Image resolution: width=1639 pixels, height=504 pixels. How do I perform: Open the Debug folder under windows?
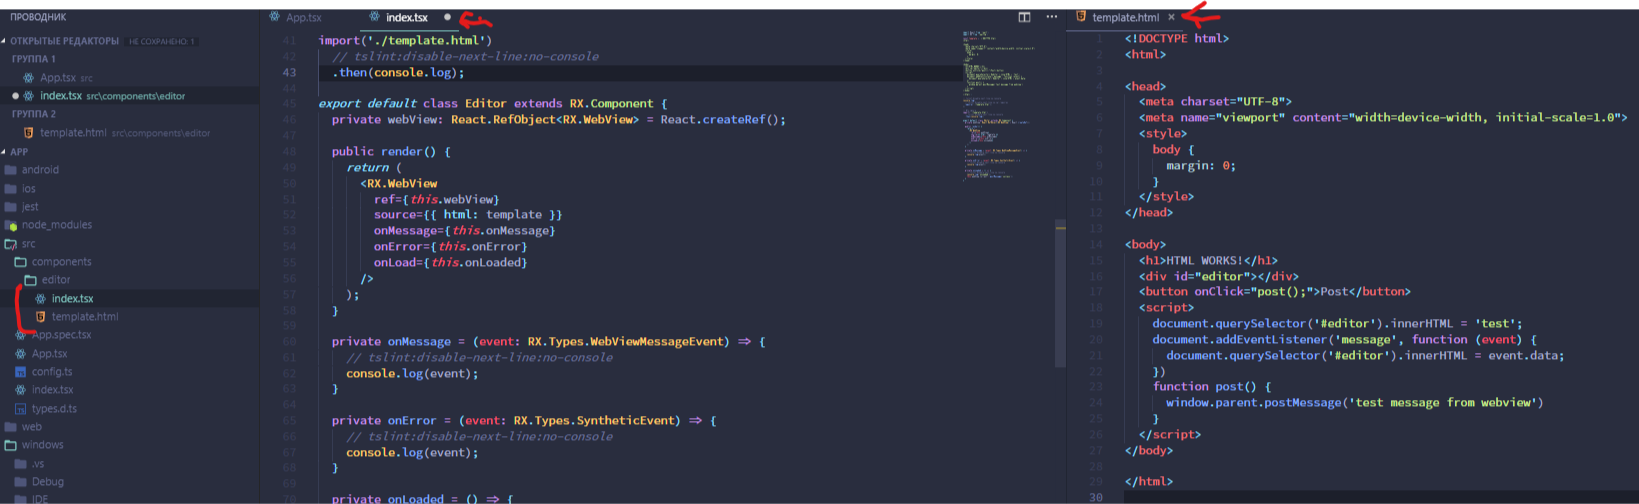tap(47, 482)
